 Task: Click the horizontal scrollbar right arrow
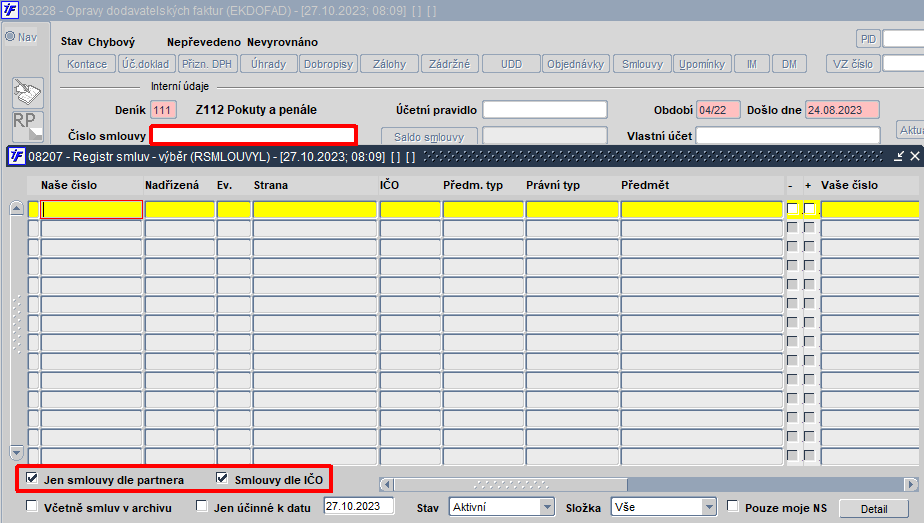(911, 484)
